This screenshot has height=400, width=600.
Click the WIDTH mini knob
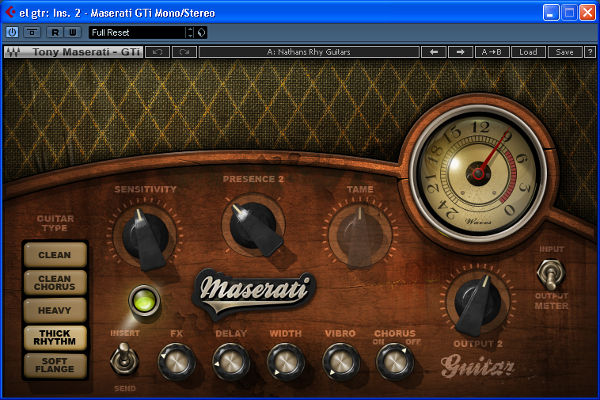point(286,362)
